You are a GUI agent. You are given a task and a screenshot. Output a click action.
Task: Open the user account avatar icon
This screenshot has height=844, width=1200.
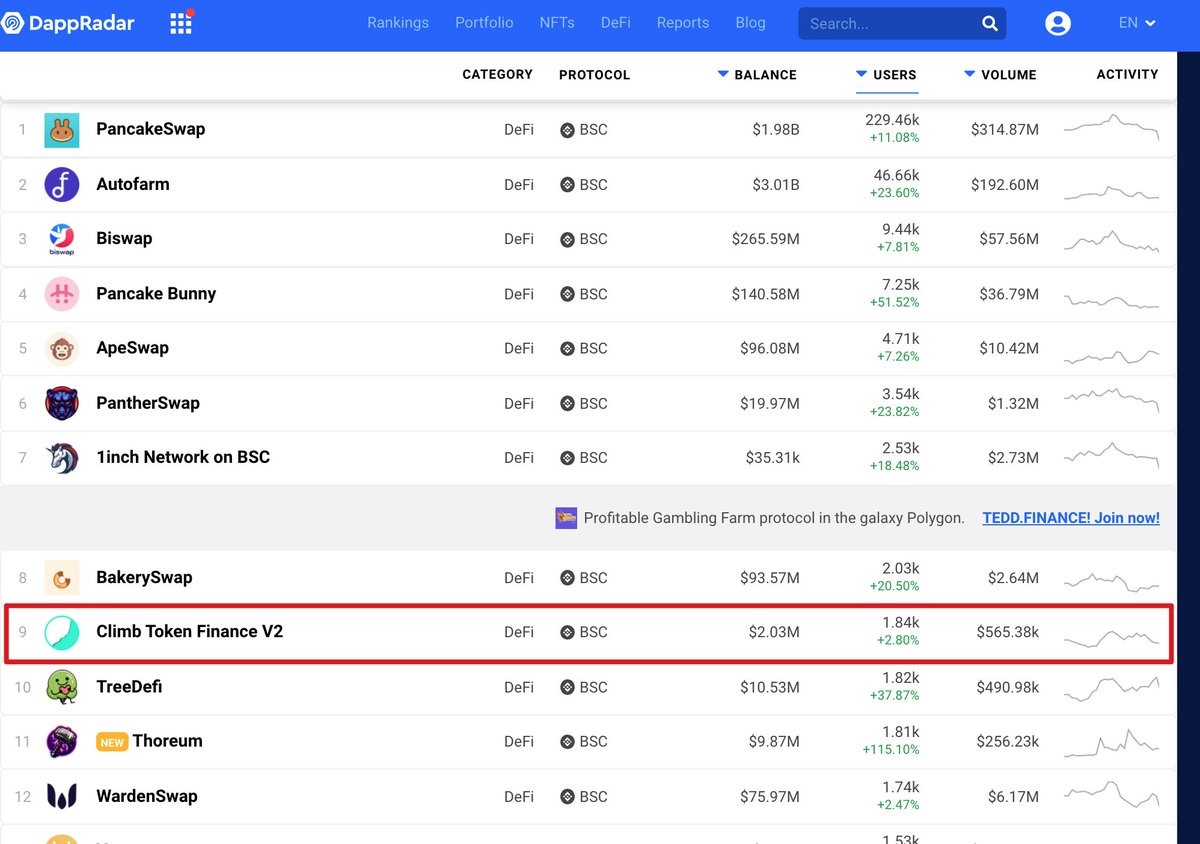click(x=1057, y=24)
